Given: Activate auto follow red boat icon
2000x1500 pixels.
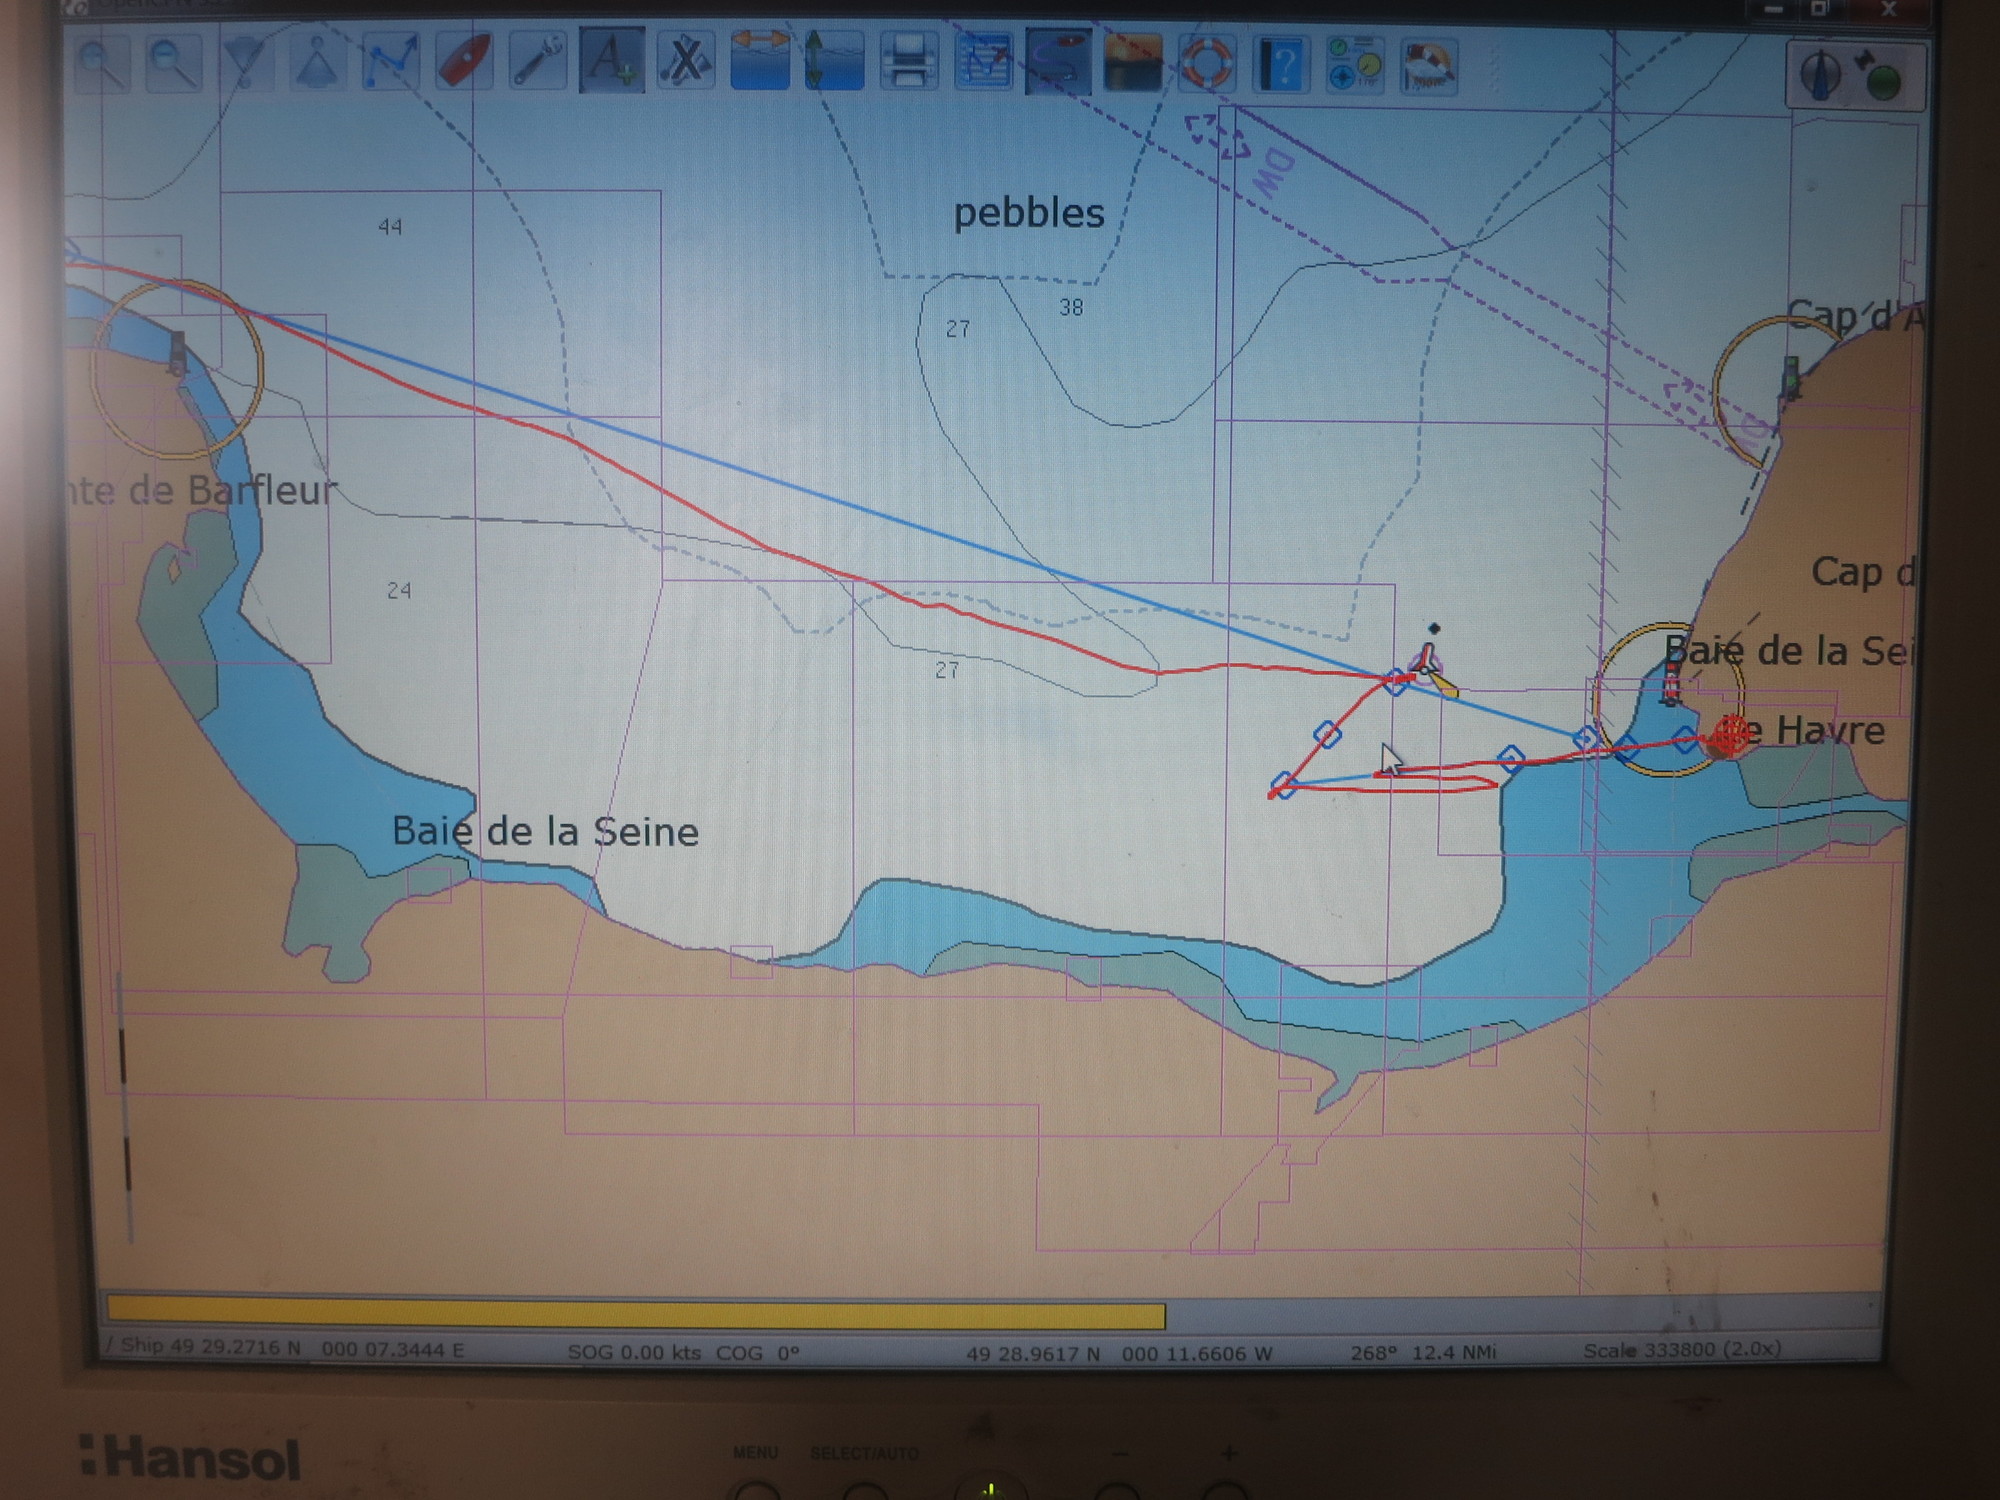Looking at the screenshot, I should click(x=464, y=62).
